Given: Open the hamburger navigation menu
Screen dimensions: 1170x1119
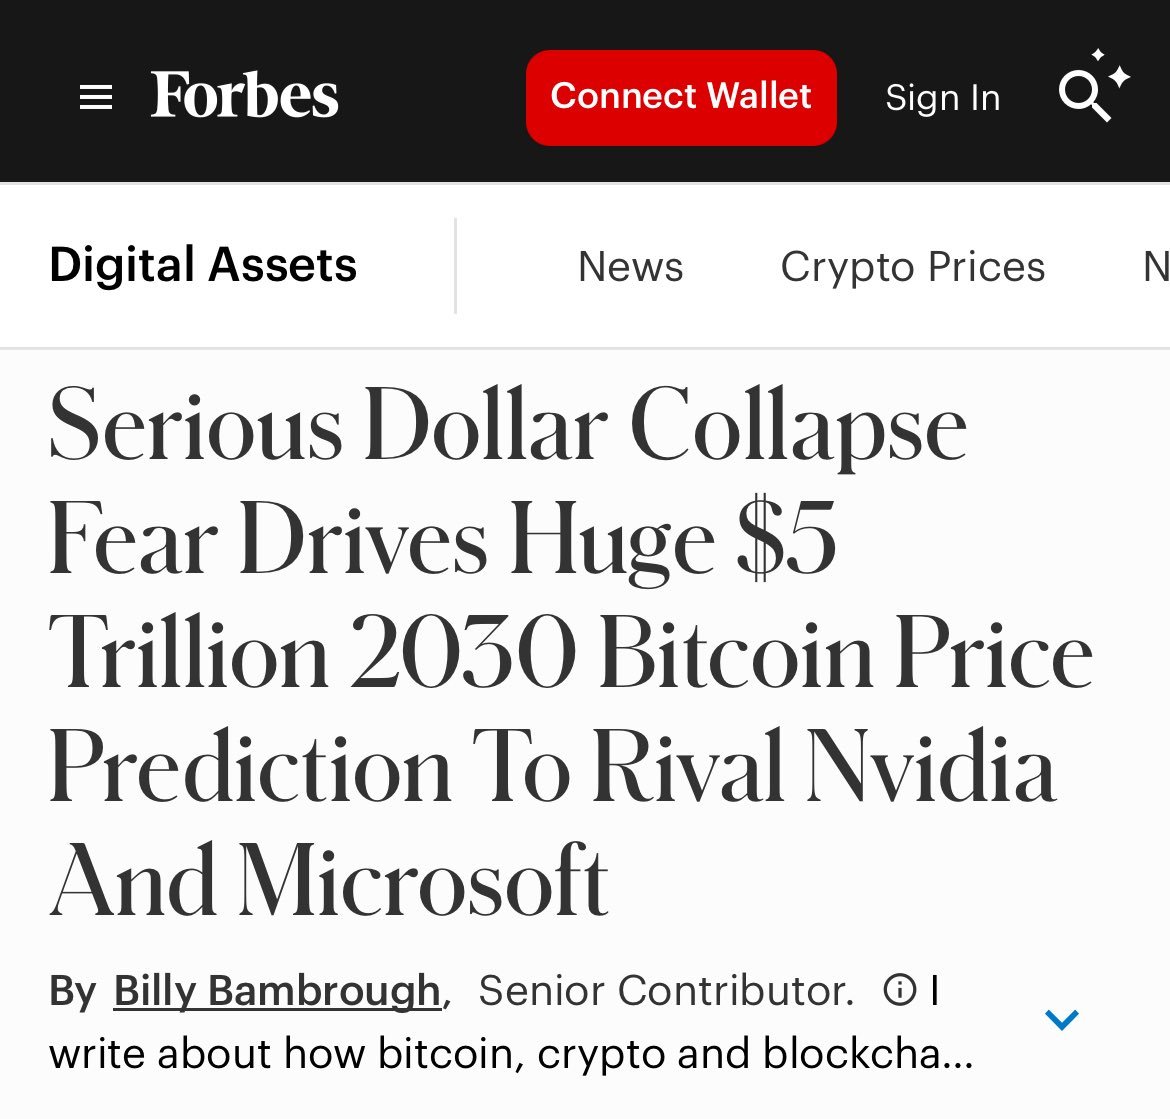Looking at the screenshot, I should (96, 98).
